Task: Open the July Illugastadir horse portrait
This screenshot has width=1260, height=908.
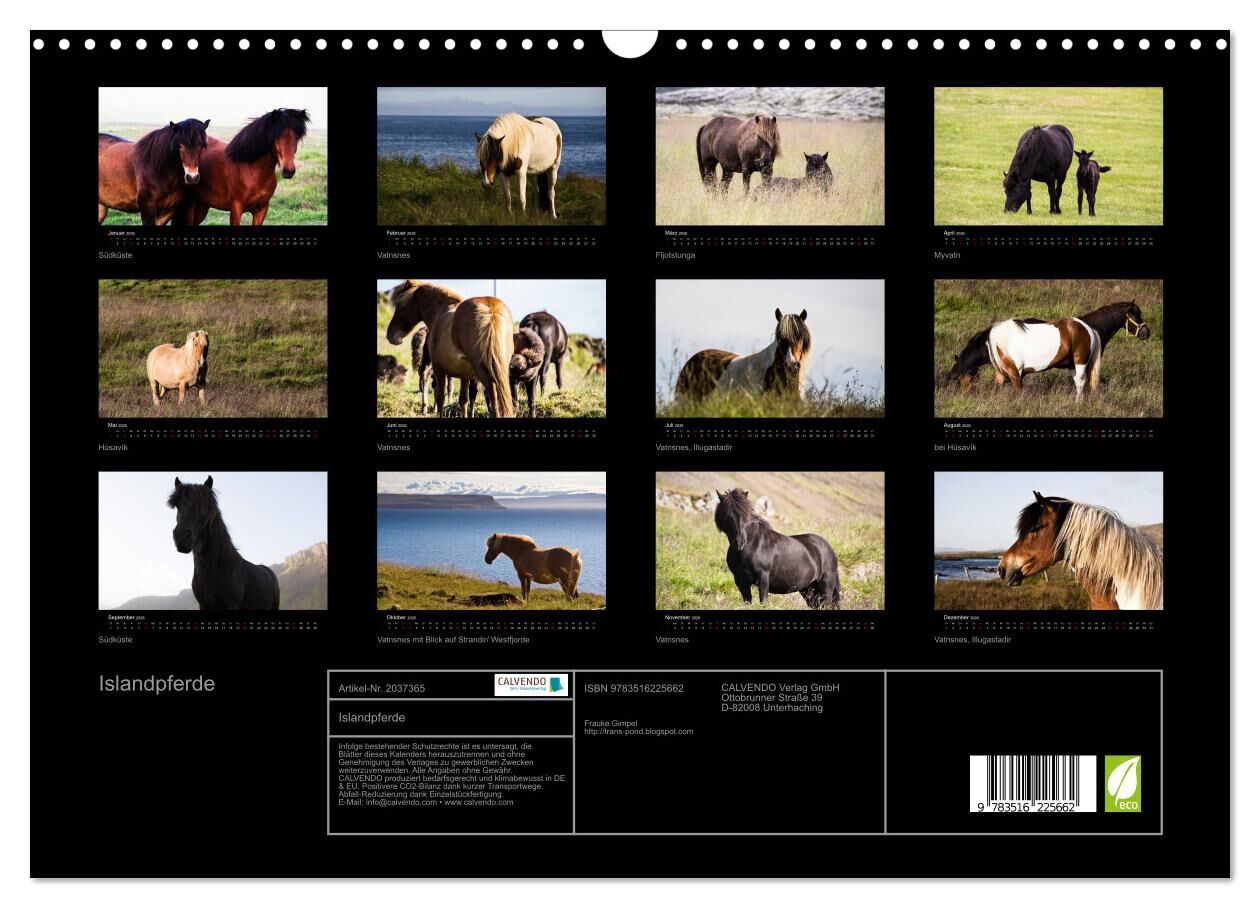Action: click(x=770, y=348)
